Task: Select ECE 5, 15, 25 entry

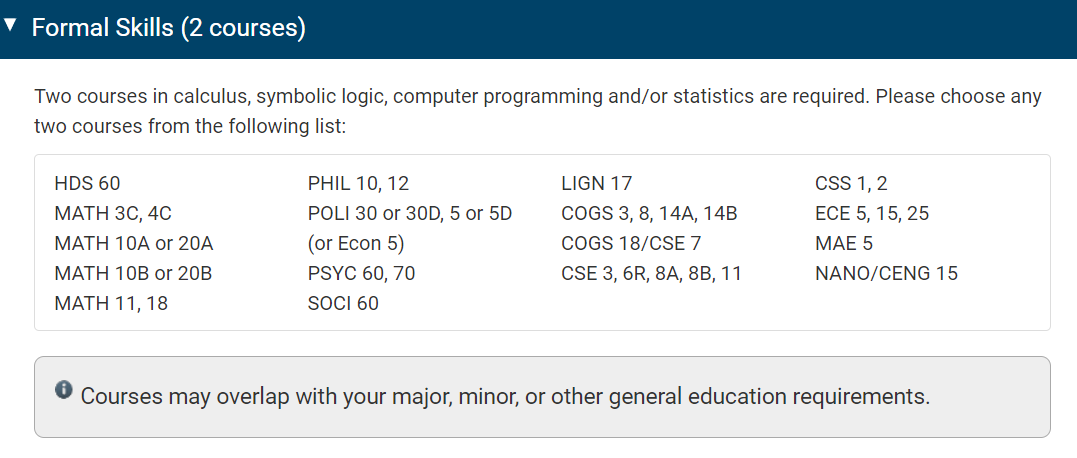Action: coord(872,214)
